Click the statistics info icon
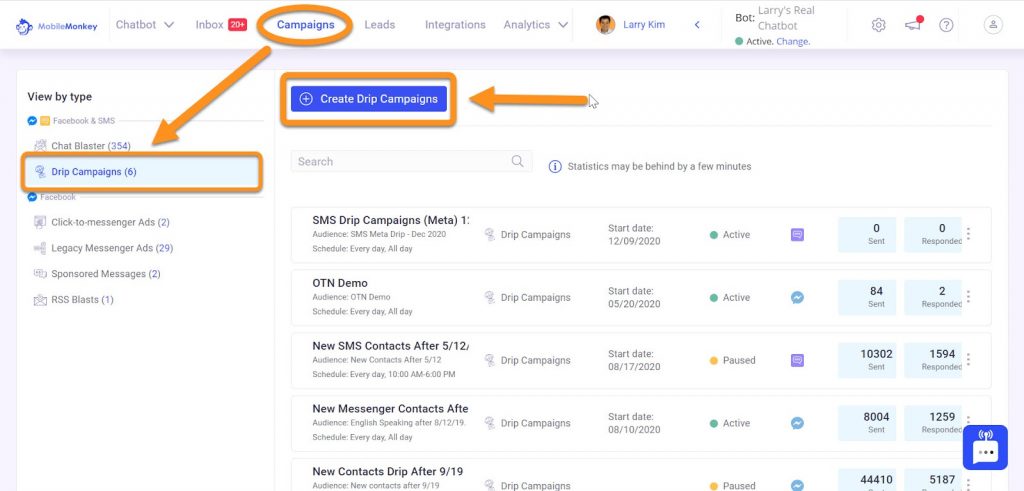The width and height of the screenshot is (1024, 491). pyautogui.click(x=555, y=166)
